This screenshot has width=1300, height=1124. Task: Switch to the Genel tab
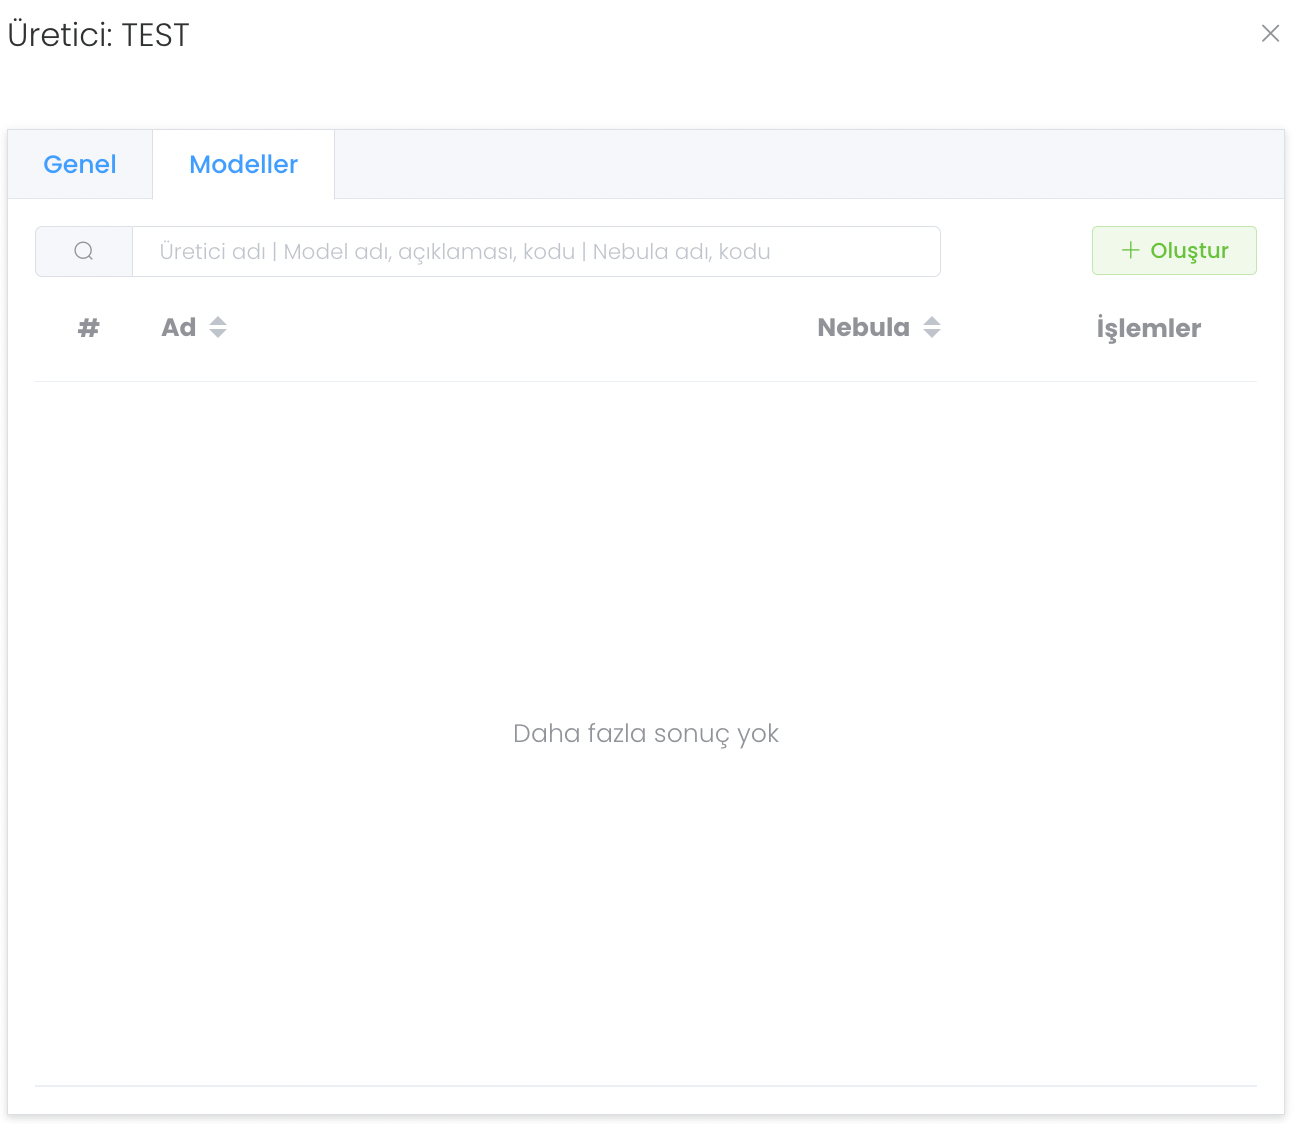click(80, 164)
